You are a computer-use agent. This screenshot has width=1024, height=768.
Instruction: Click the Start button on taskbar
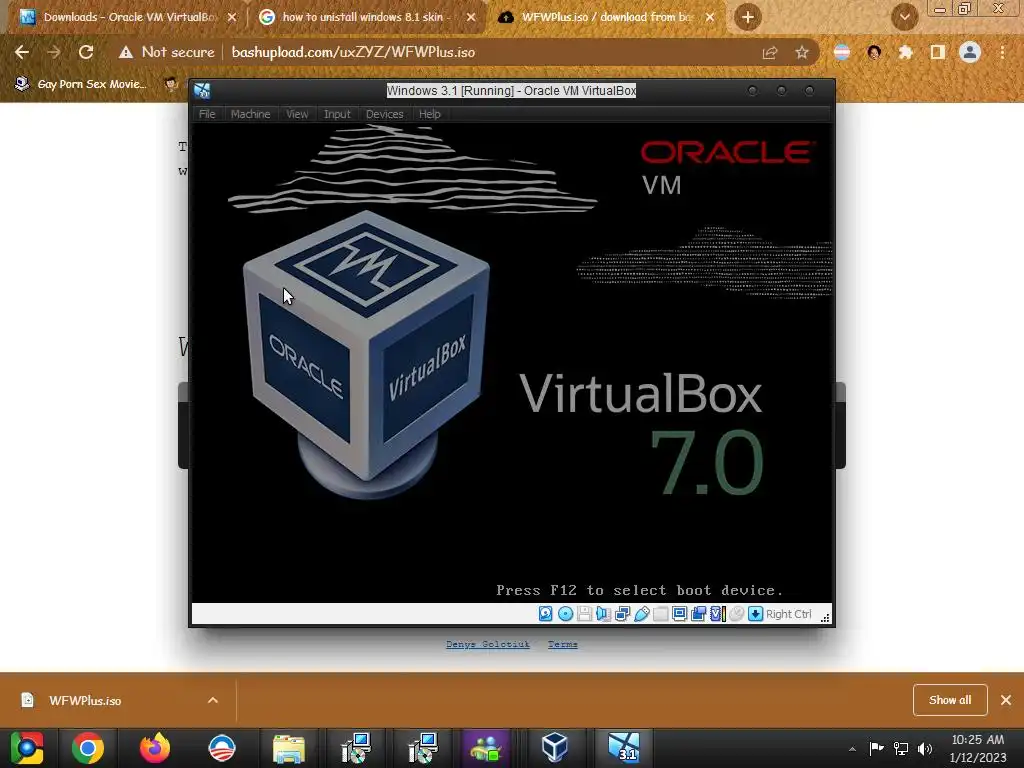(x=27, y=748)
